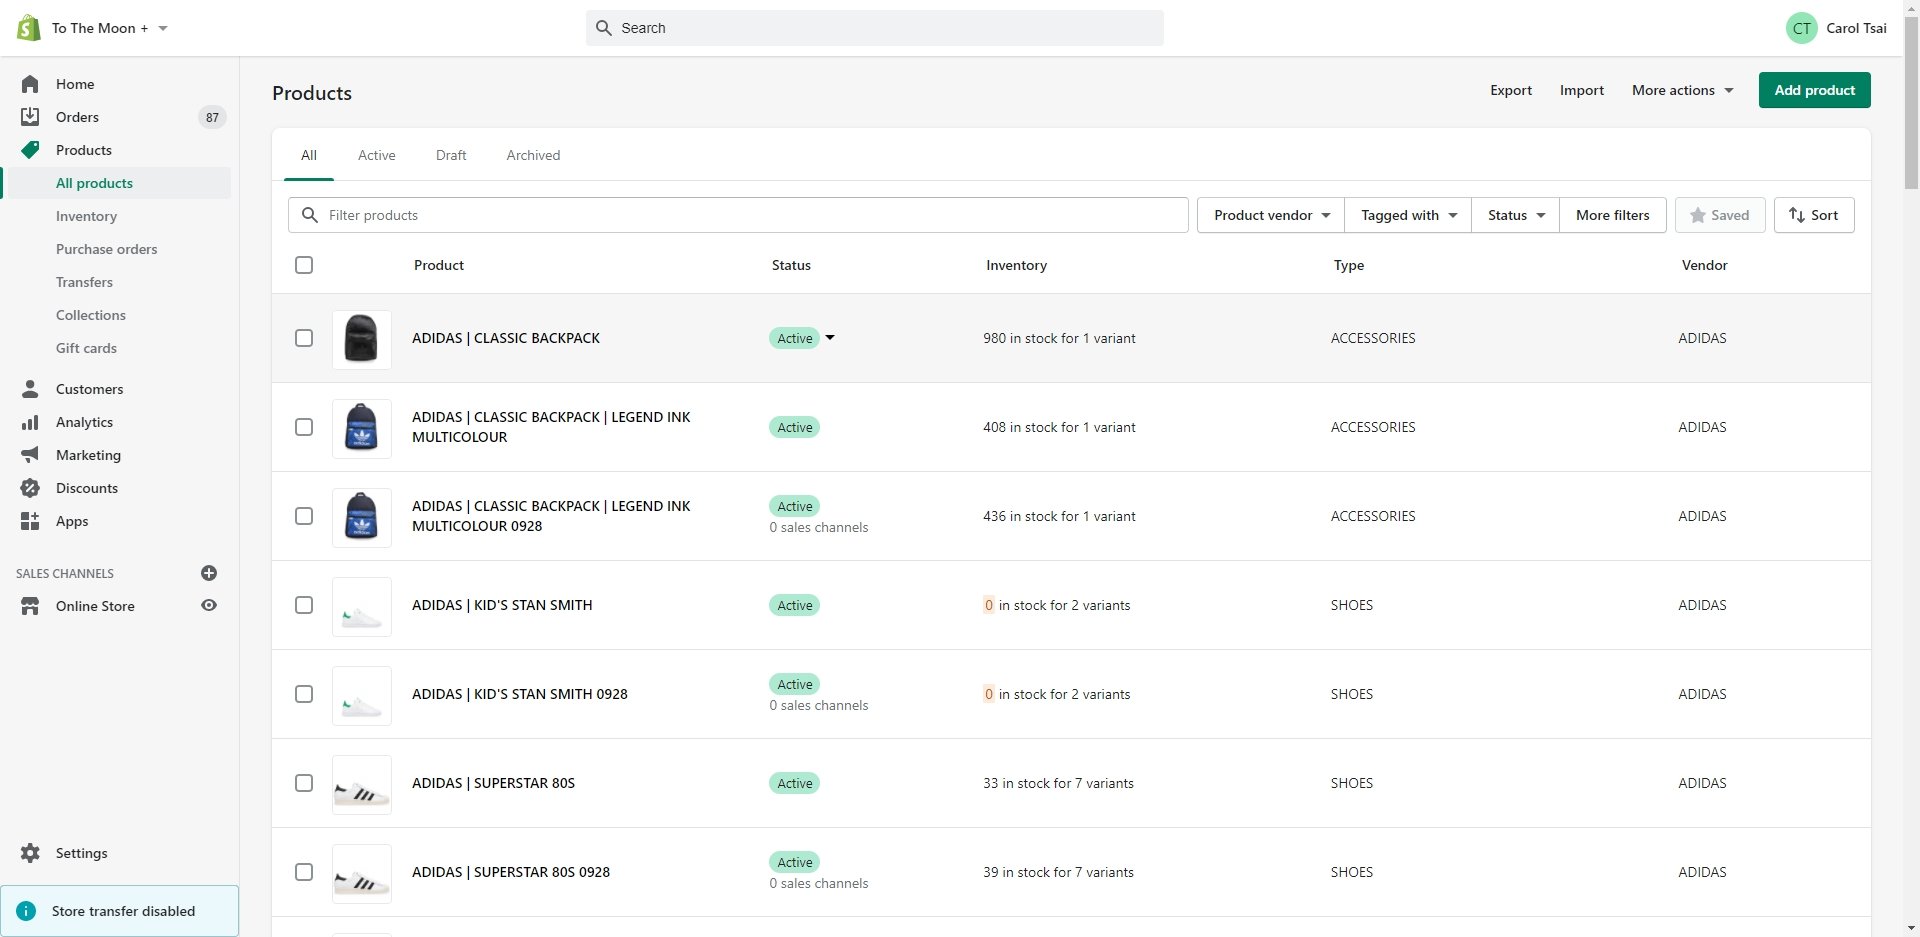The width and height of the screenshot is (1920, 937).
Task: Open More filters
Action: pyautogui.click(x=1612, y=215)
